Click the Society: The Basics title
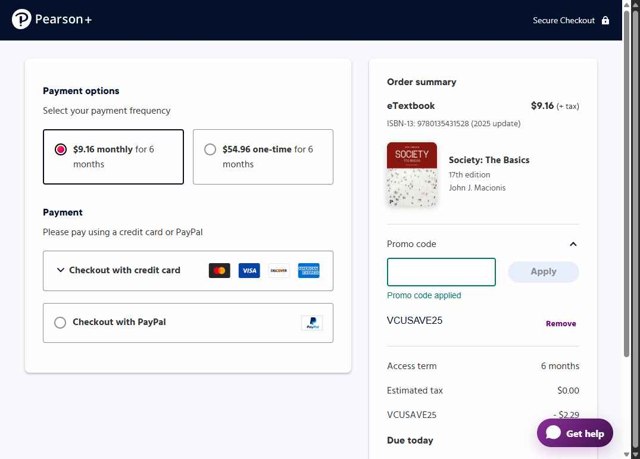The width and height of the screenshot is (640, 459). [489, 160]
